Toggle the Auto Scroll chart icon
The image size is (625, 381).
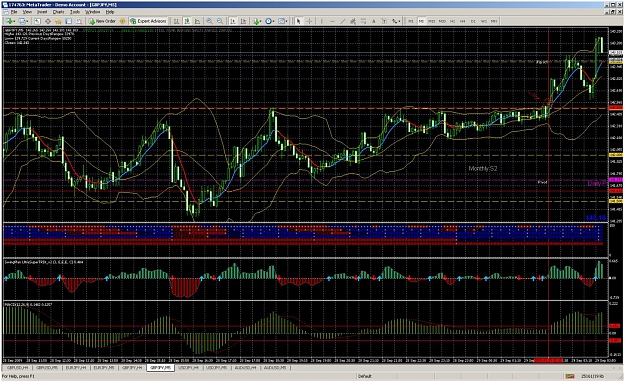232,21
